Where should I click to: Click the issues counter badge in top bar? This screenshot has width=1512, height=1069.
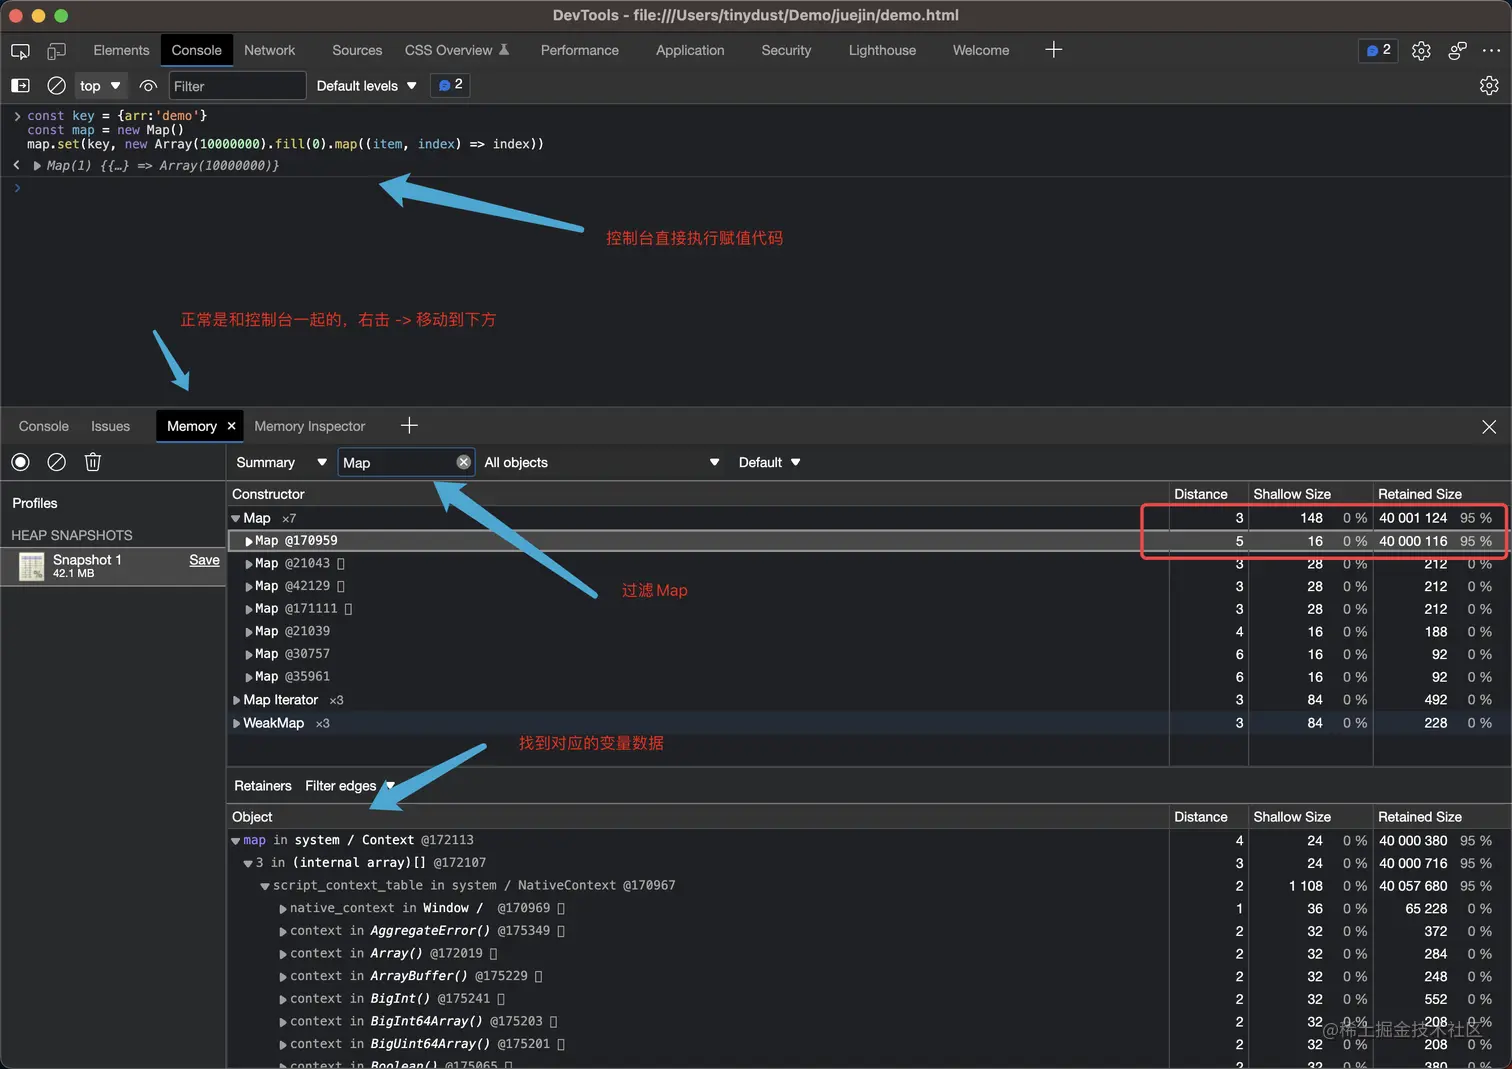coord(1378,50)
